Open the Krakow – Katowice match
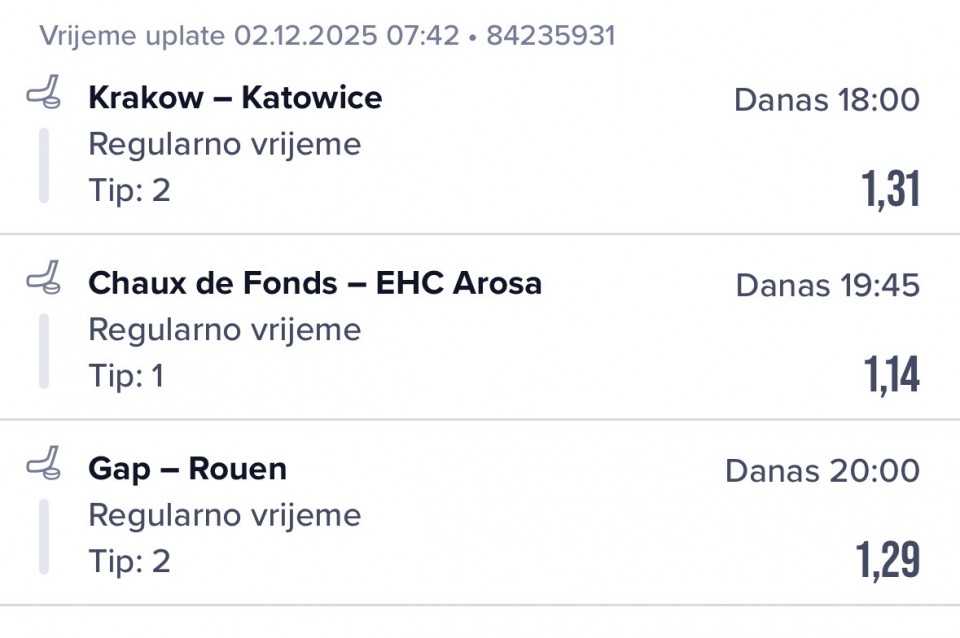The image size is (960, 638). 235,98
